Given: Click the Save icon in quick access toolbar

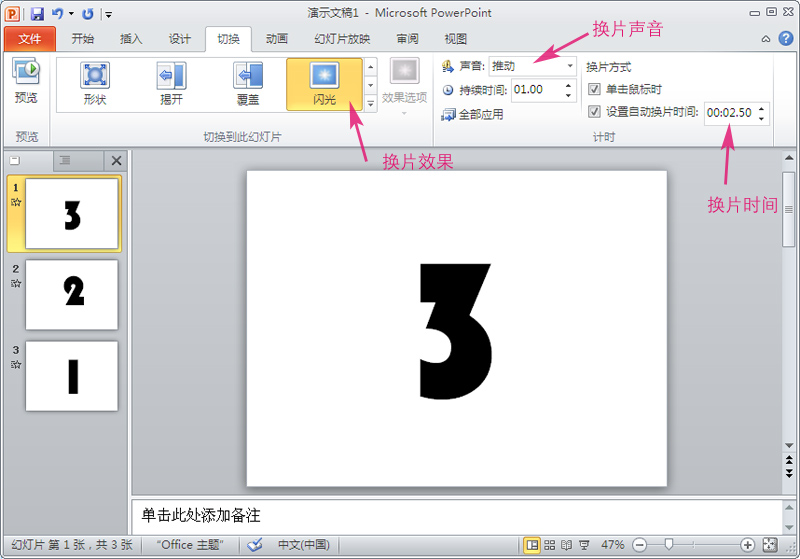Looking at the screenshot, I should click(37, 14).
